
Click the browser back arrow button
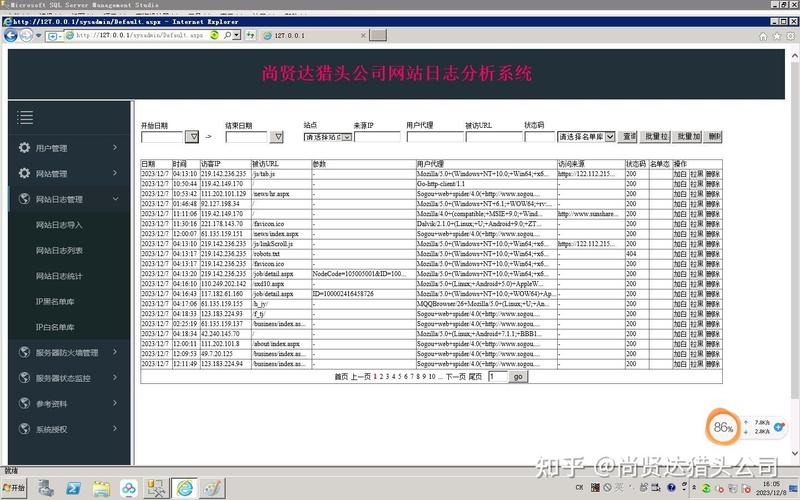[11, 35]
